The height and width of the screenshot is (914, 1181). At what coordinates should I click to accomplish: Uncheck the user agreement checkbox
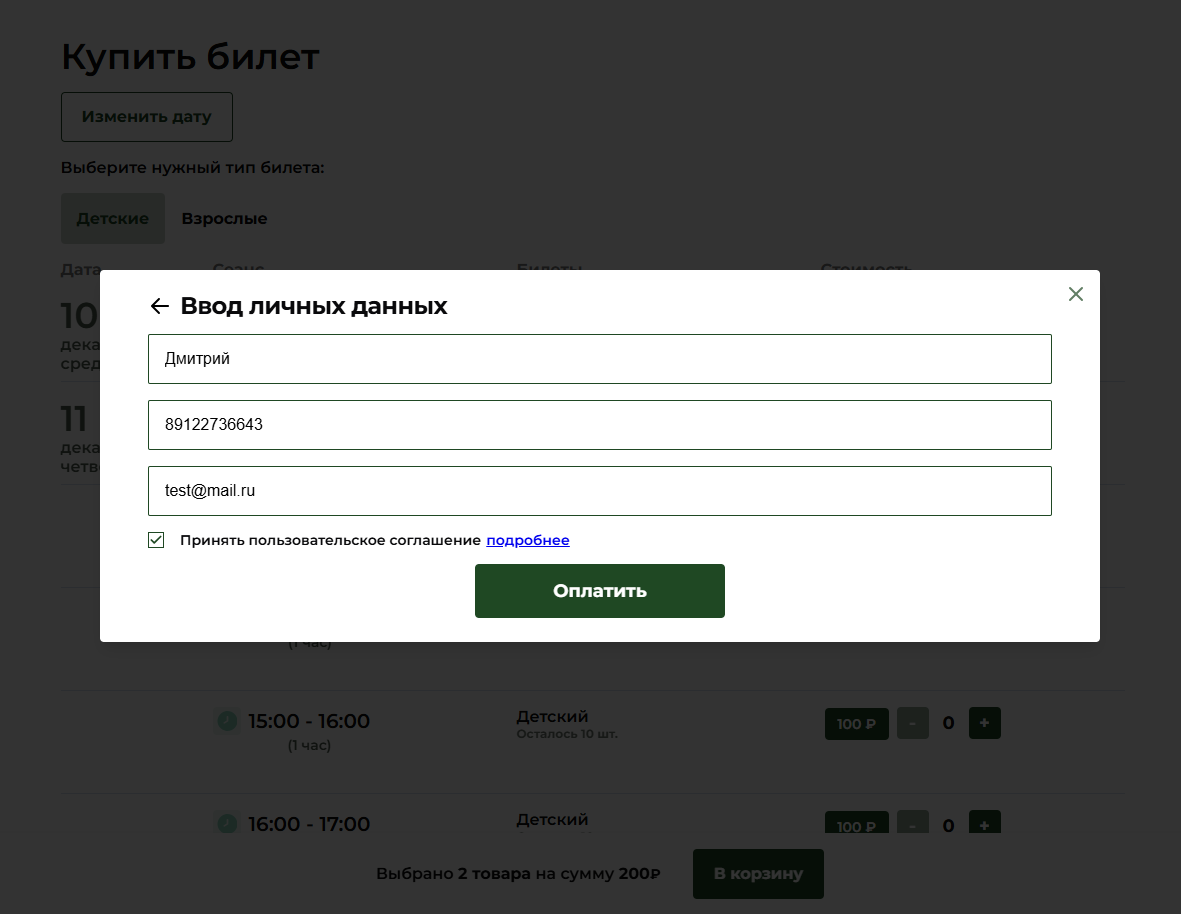click(156, 540)
